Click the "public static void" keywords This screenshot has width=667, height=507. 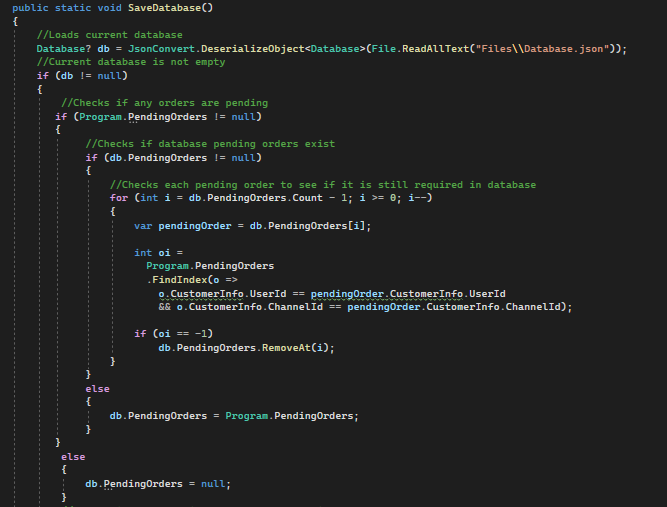click(x=67, y=8)
